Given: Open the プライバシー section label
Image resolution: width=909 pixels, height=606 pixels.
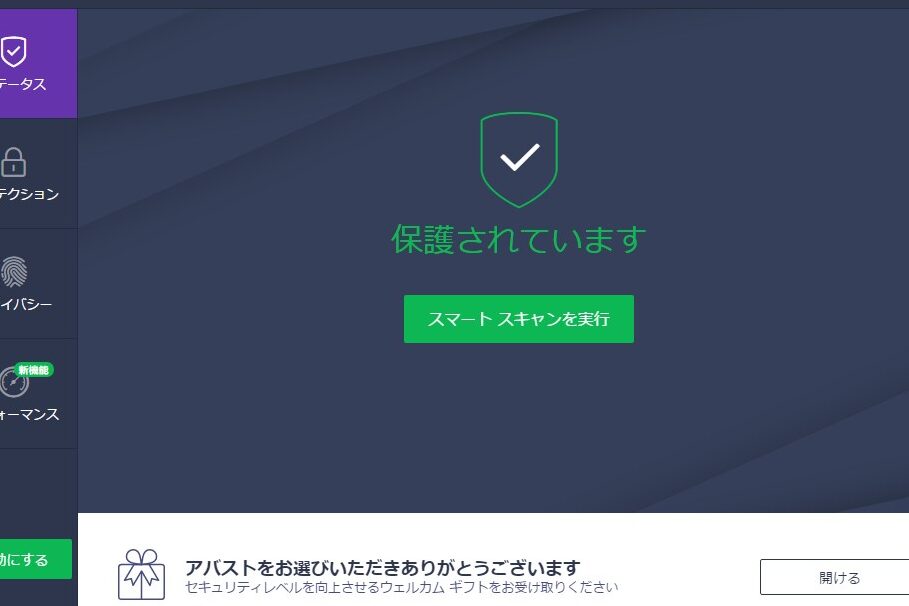Looking at the screenshot, I should pos(26,304).
